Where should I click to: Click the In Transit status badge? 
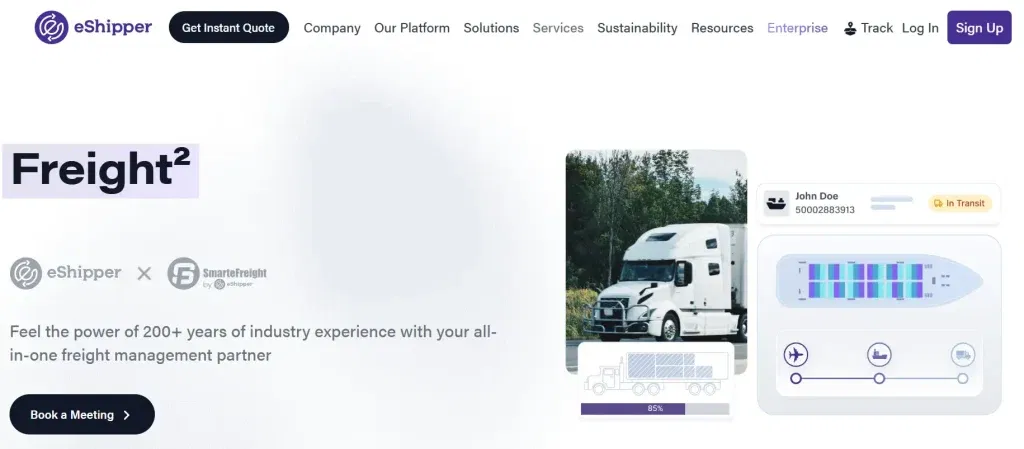click(959, 203)
